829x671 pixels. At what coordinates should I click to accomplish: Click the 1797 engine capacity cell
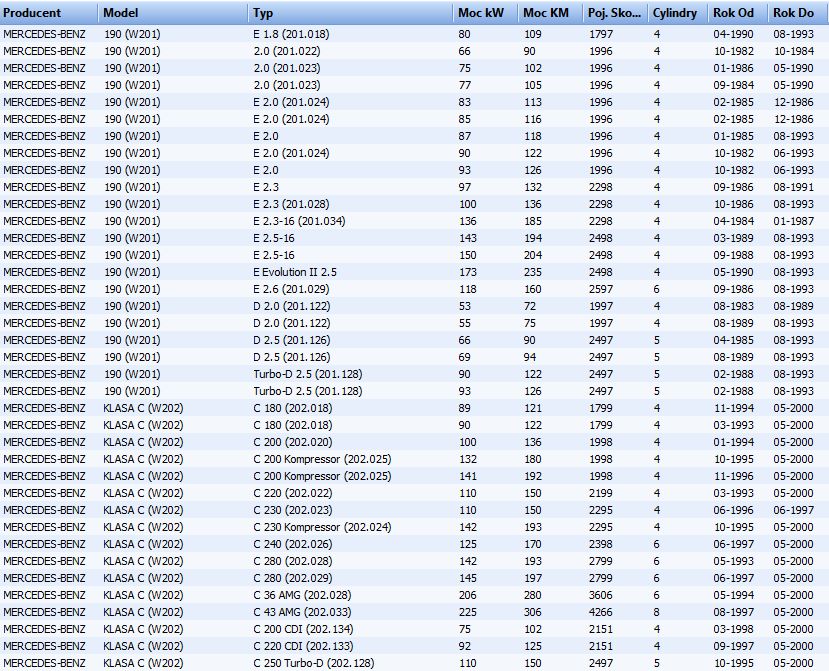click(x=601, y=34)
